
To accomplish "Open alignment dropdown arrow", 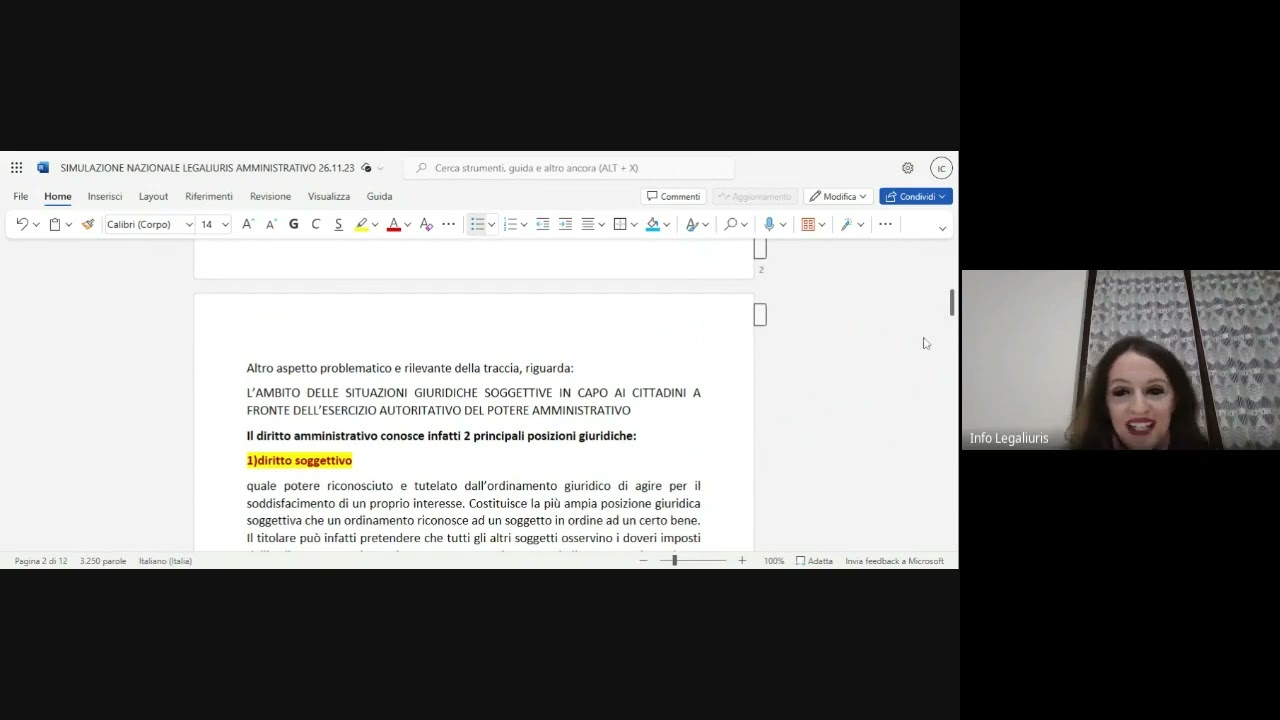I will 601,224.
